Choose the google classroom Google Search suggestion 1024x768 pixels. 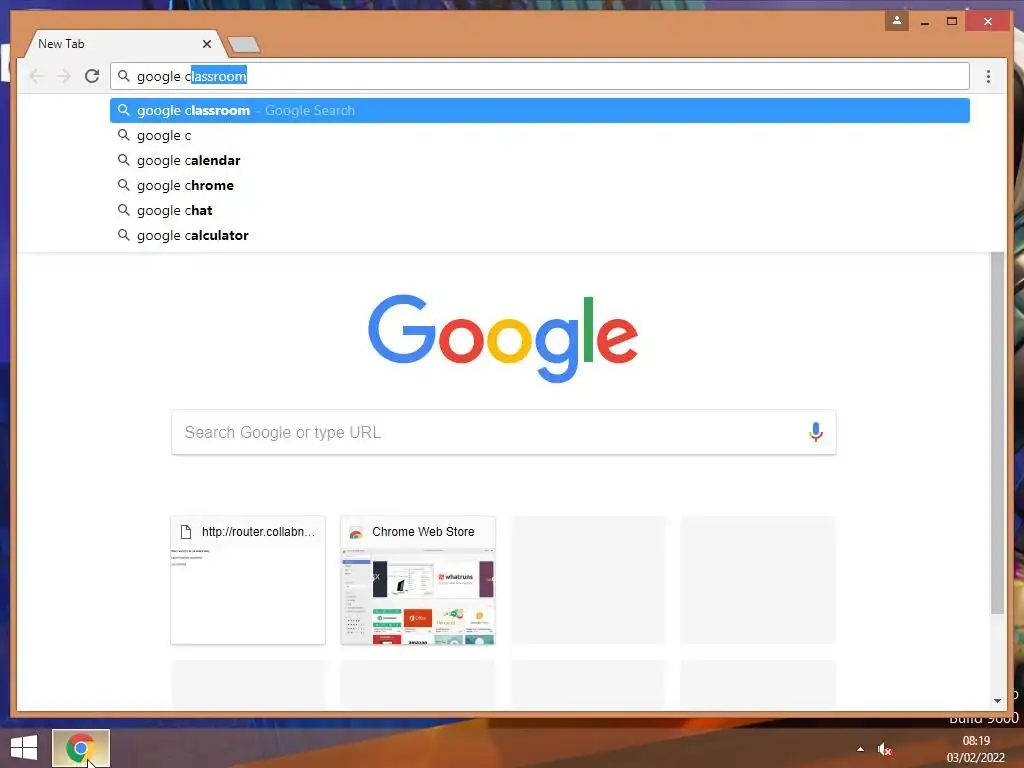click(539, 110)
